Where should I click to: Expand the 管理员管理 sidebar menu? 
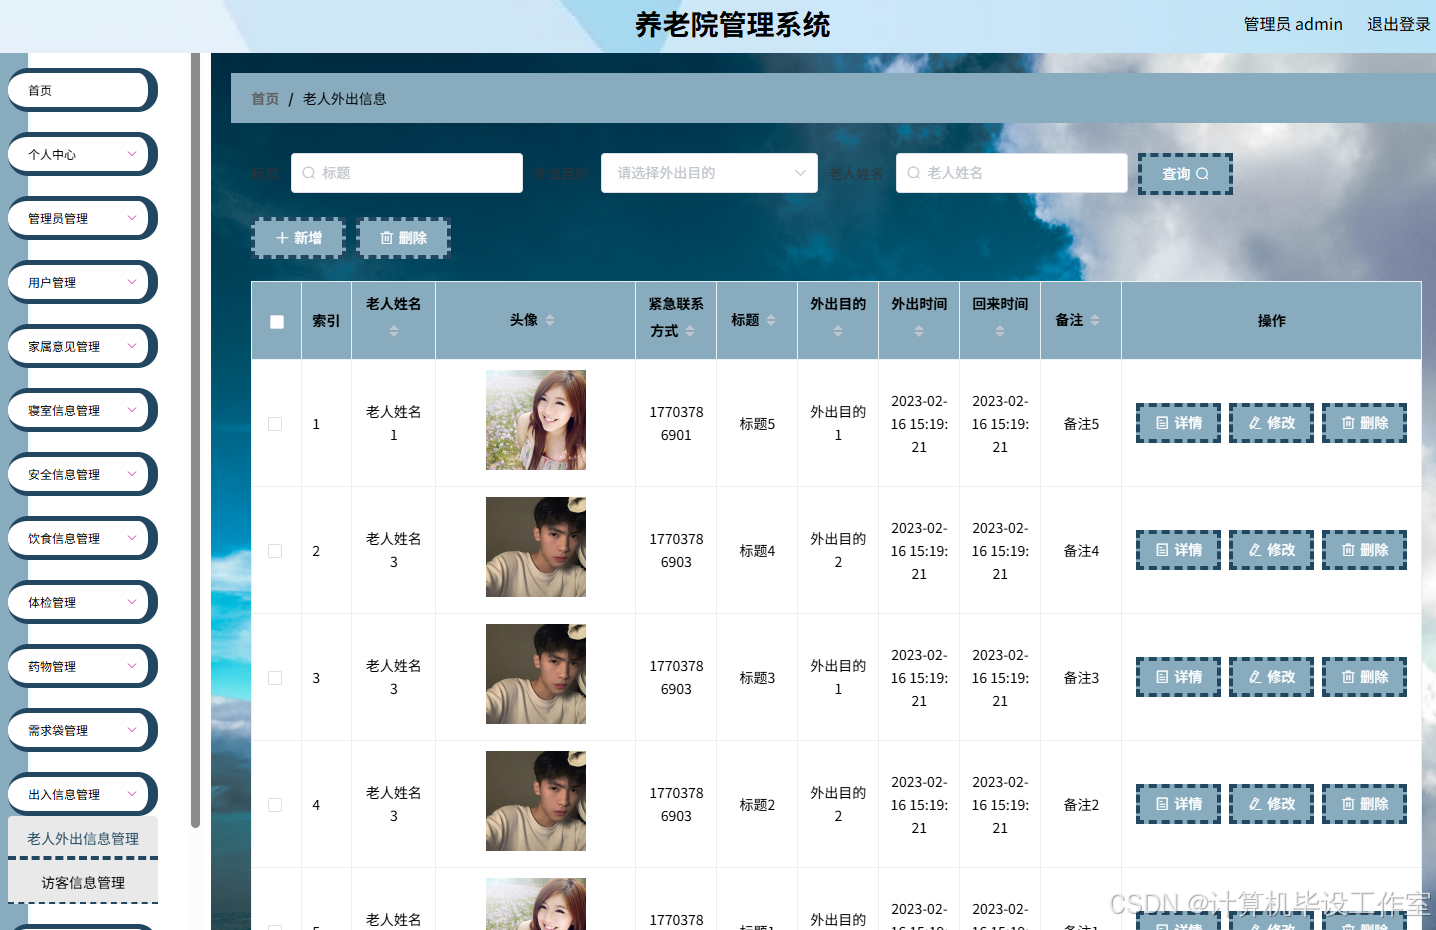82,218
